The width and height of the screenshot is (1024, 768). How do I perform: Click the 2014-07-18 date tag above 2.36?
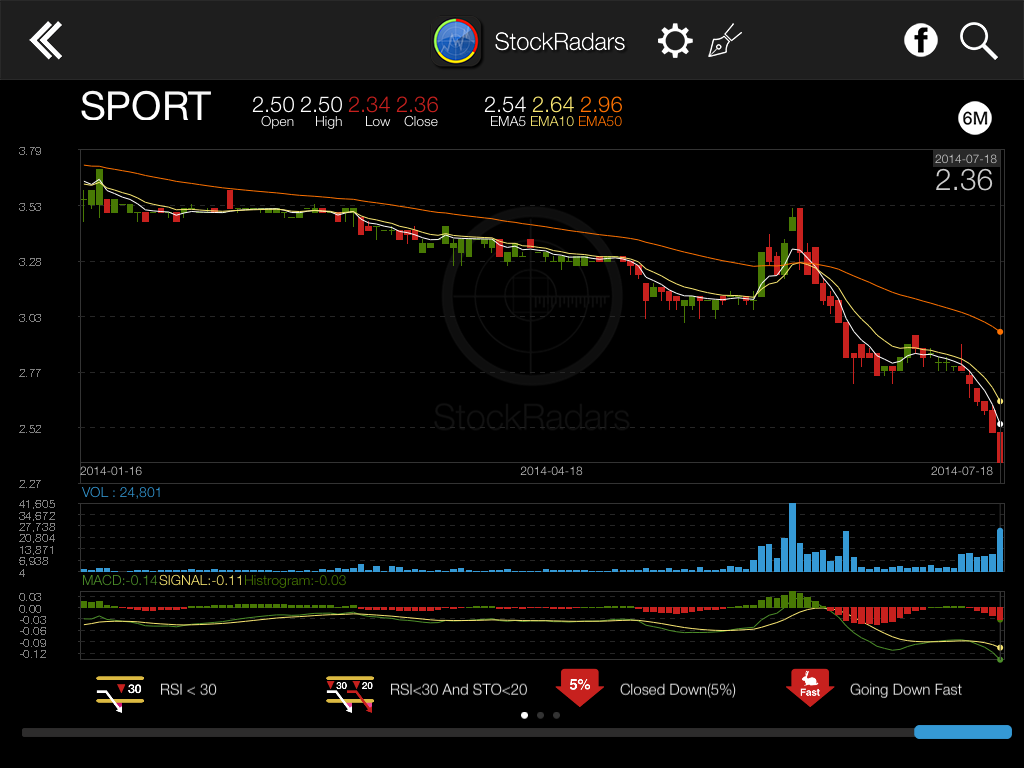pyautogui.click(x=966, y=159)
